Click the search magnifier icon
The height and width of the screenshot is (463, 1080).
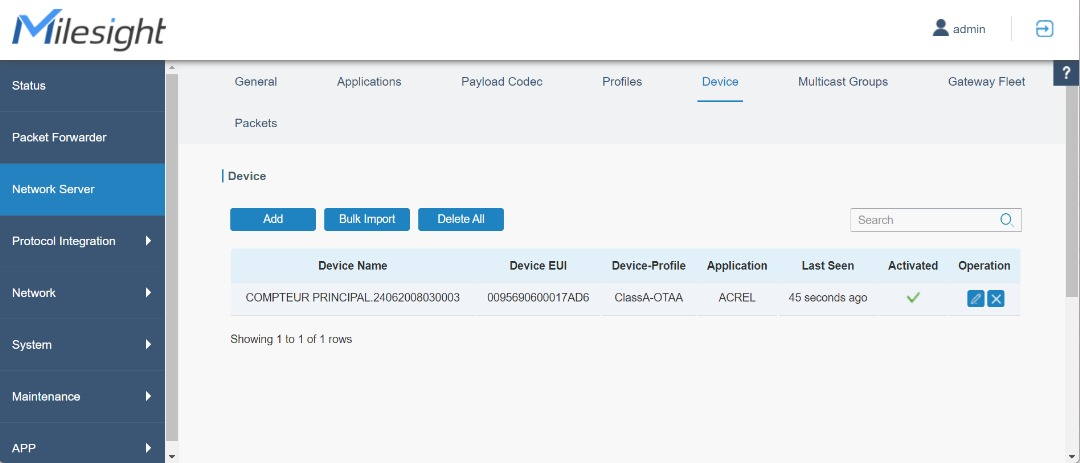(1007, 220)
